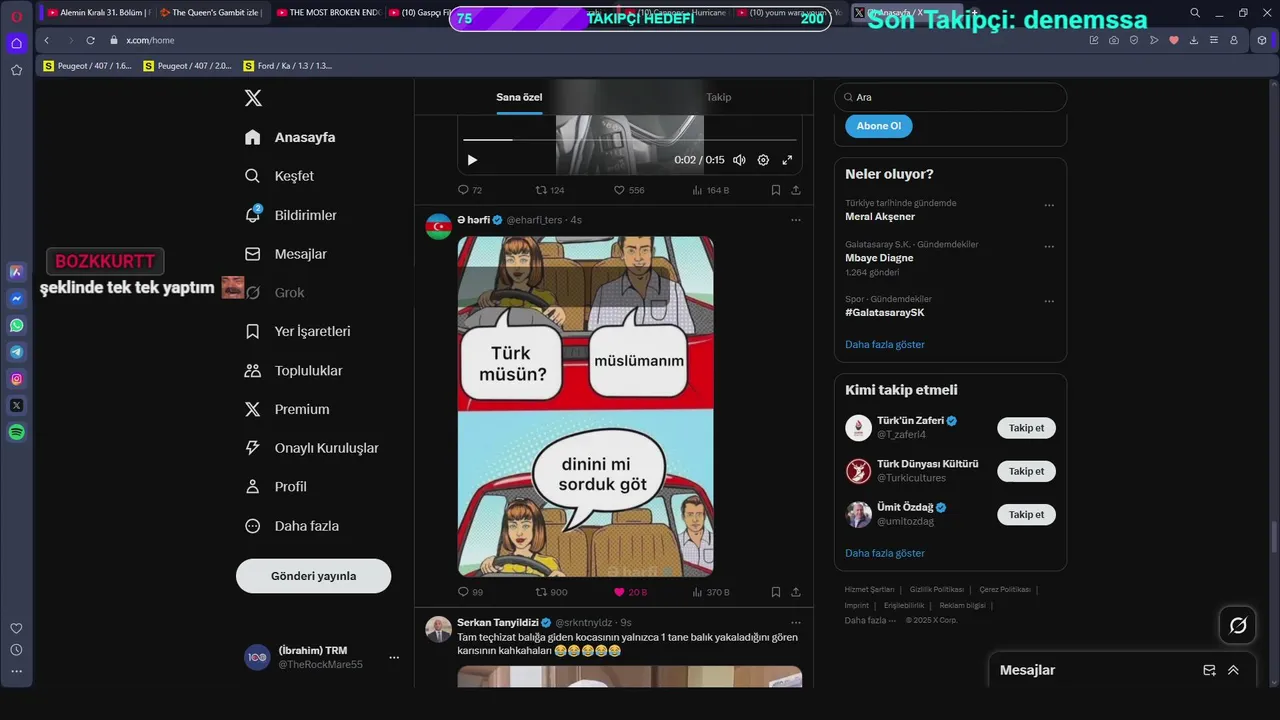The image size is (1280, 720).
Task: Repost the Əhərfi post with 900 reposts
Action: pos(551,592)
